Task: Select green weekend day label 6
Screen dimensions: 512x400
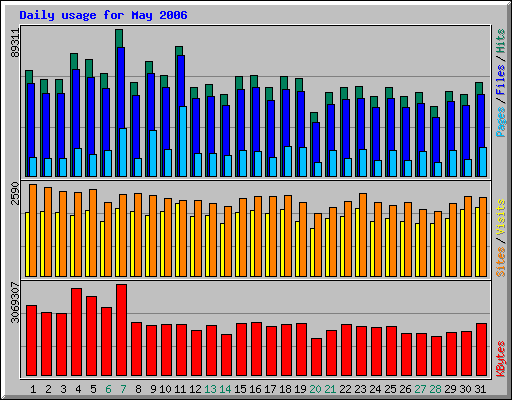Action: pyautogui.click(x=108, y=389)
